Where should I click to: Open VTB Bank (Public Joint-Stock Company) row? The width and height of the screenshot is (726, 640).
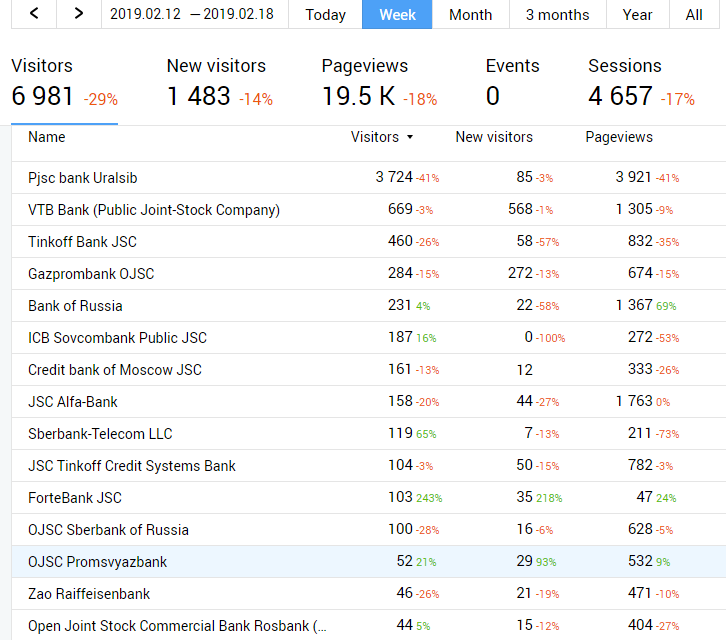[369, 209]
